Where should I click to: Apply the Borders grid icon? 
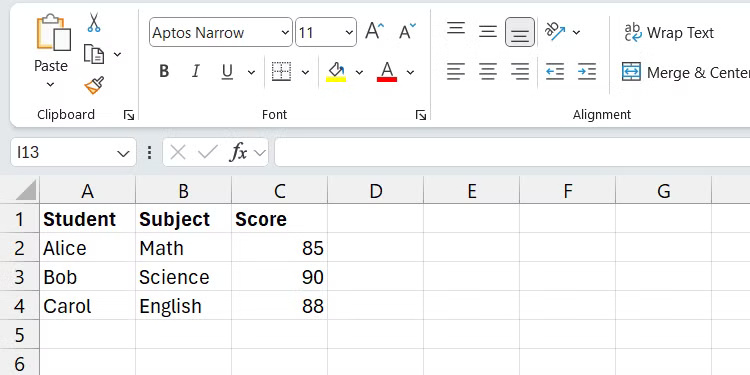[x=281, y=72]
